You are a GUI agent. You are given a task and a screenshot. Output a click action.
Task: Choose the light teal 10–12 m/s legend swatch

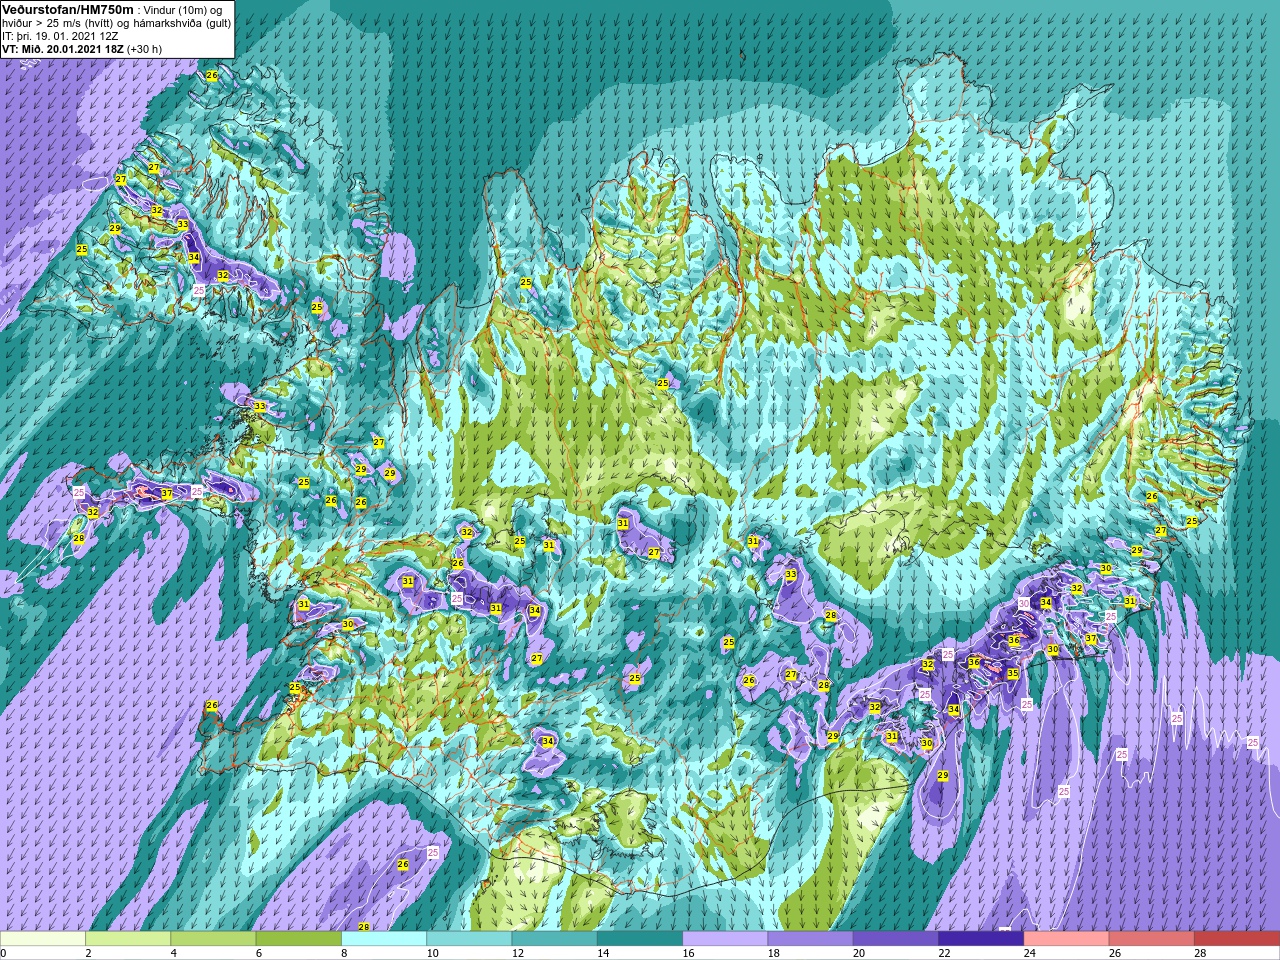(x=469, y=939)
